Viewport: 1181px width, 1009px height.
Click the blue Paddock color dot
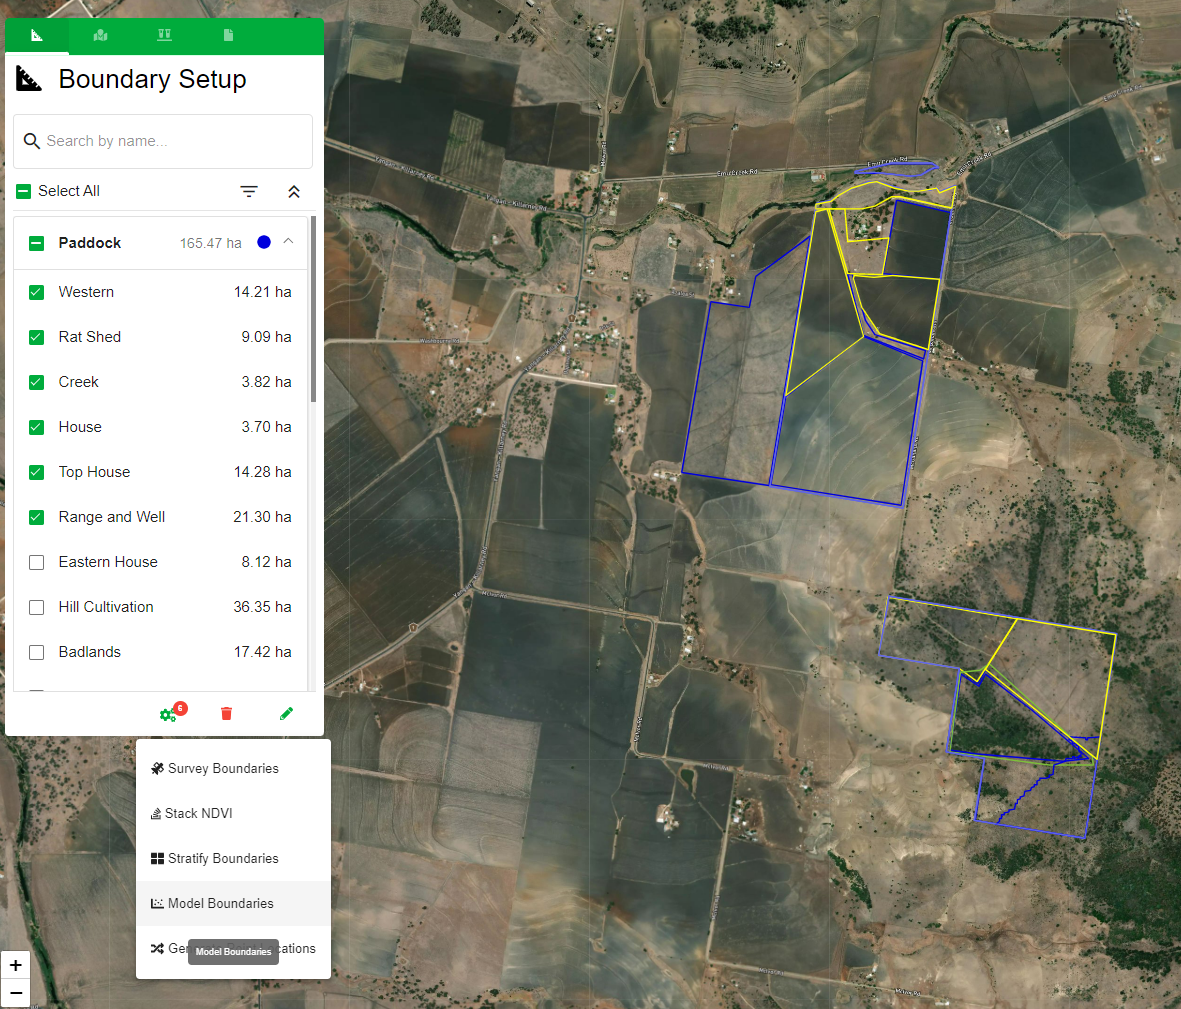click(x=264, y=242)
